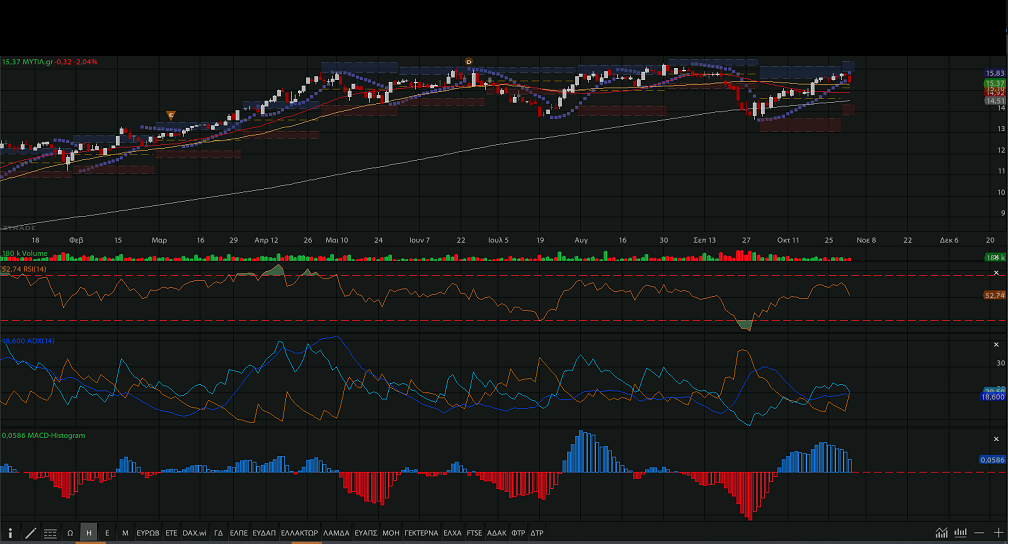Open the ΜΟΗ symbol tab
Image resolution: width=1010 pixels, height=544 pixels.
[391, 533]
